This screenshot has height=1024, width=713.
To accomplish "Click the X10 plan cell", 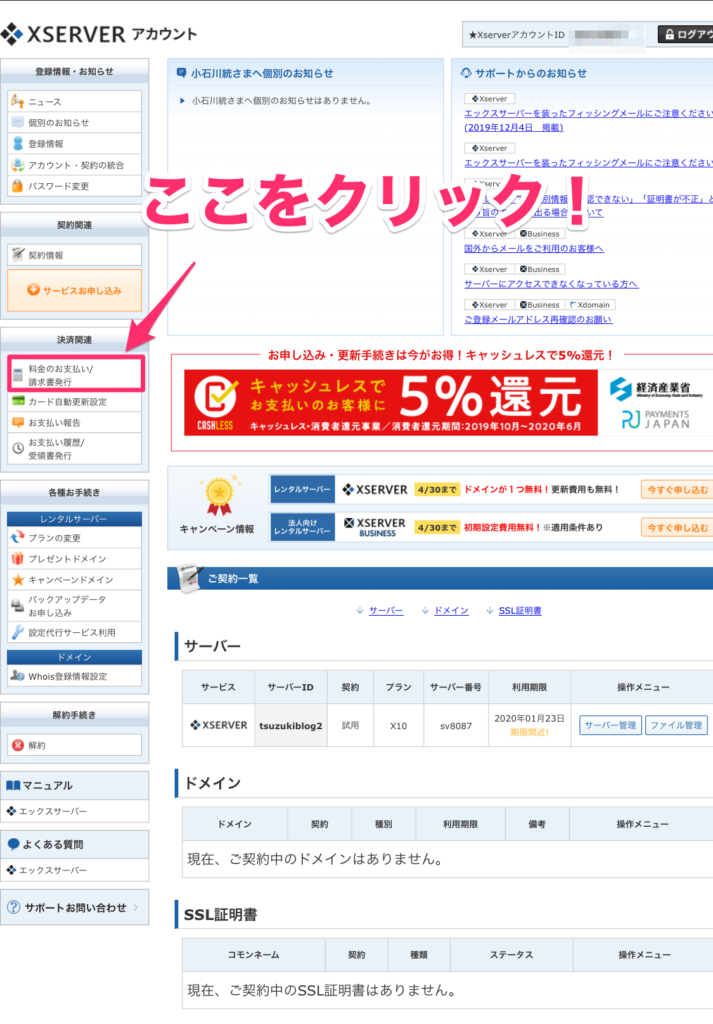I will [398, 726].
